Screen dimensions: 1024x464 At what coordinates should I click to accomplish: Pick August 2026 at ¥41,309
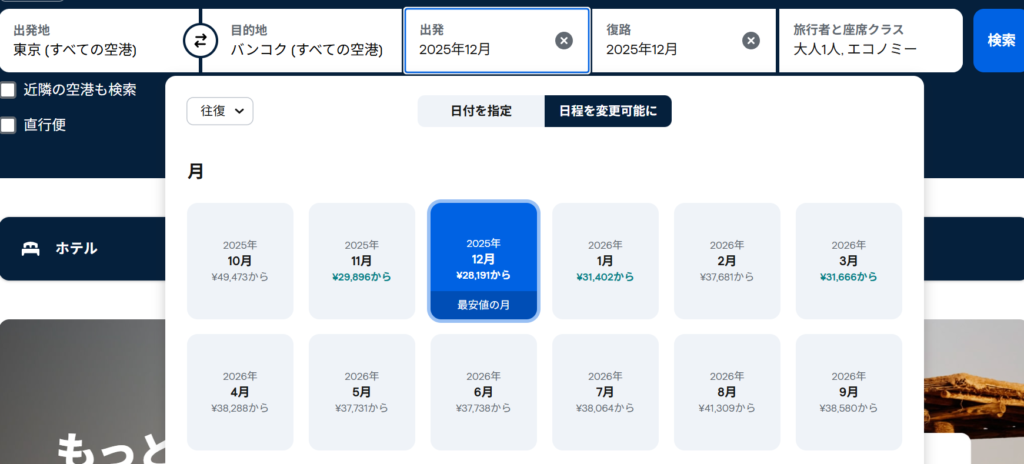coord(727,392)
